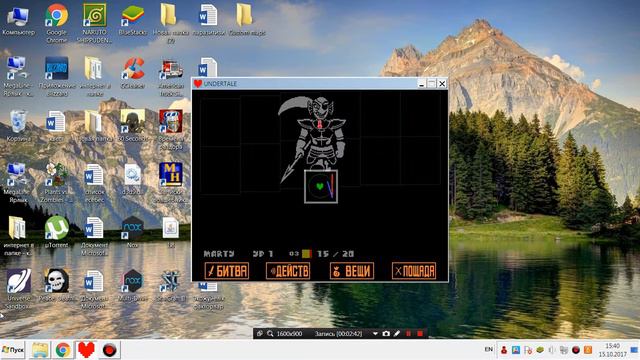
Task: Click the magnifier icon on recorder toolbar
Action: tap(270, 333)
